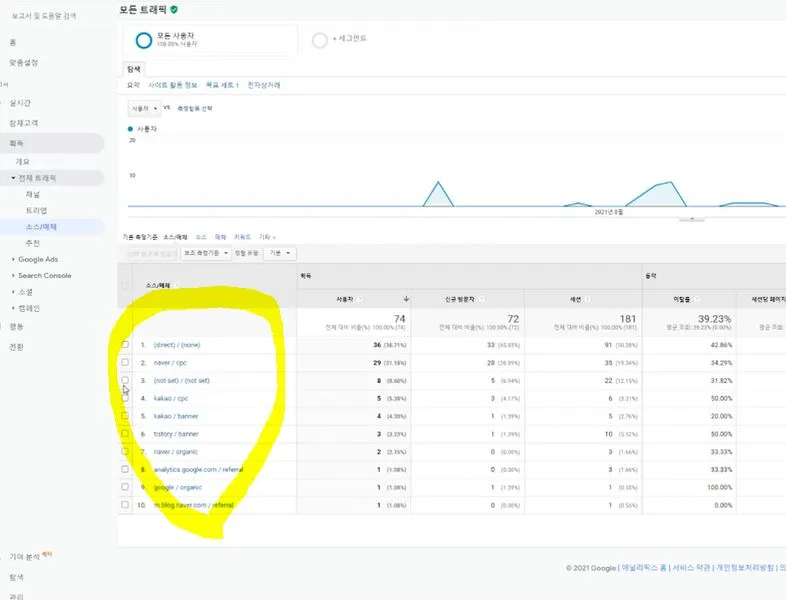Open 맞춤설정 in sidebar
The height and width of the screenshot is (600, 786).
coord(24,62)
